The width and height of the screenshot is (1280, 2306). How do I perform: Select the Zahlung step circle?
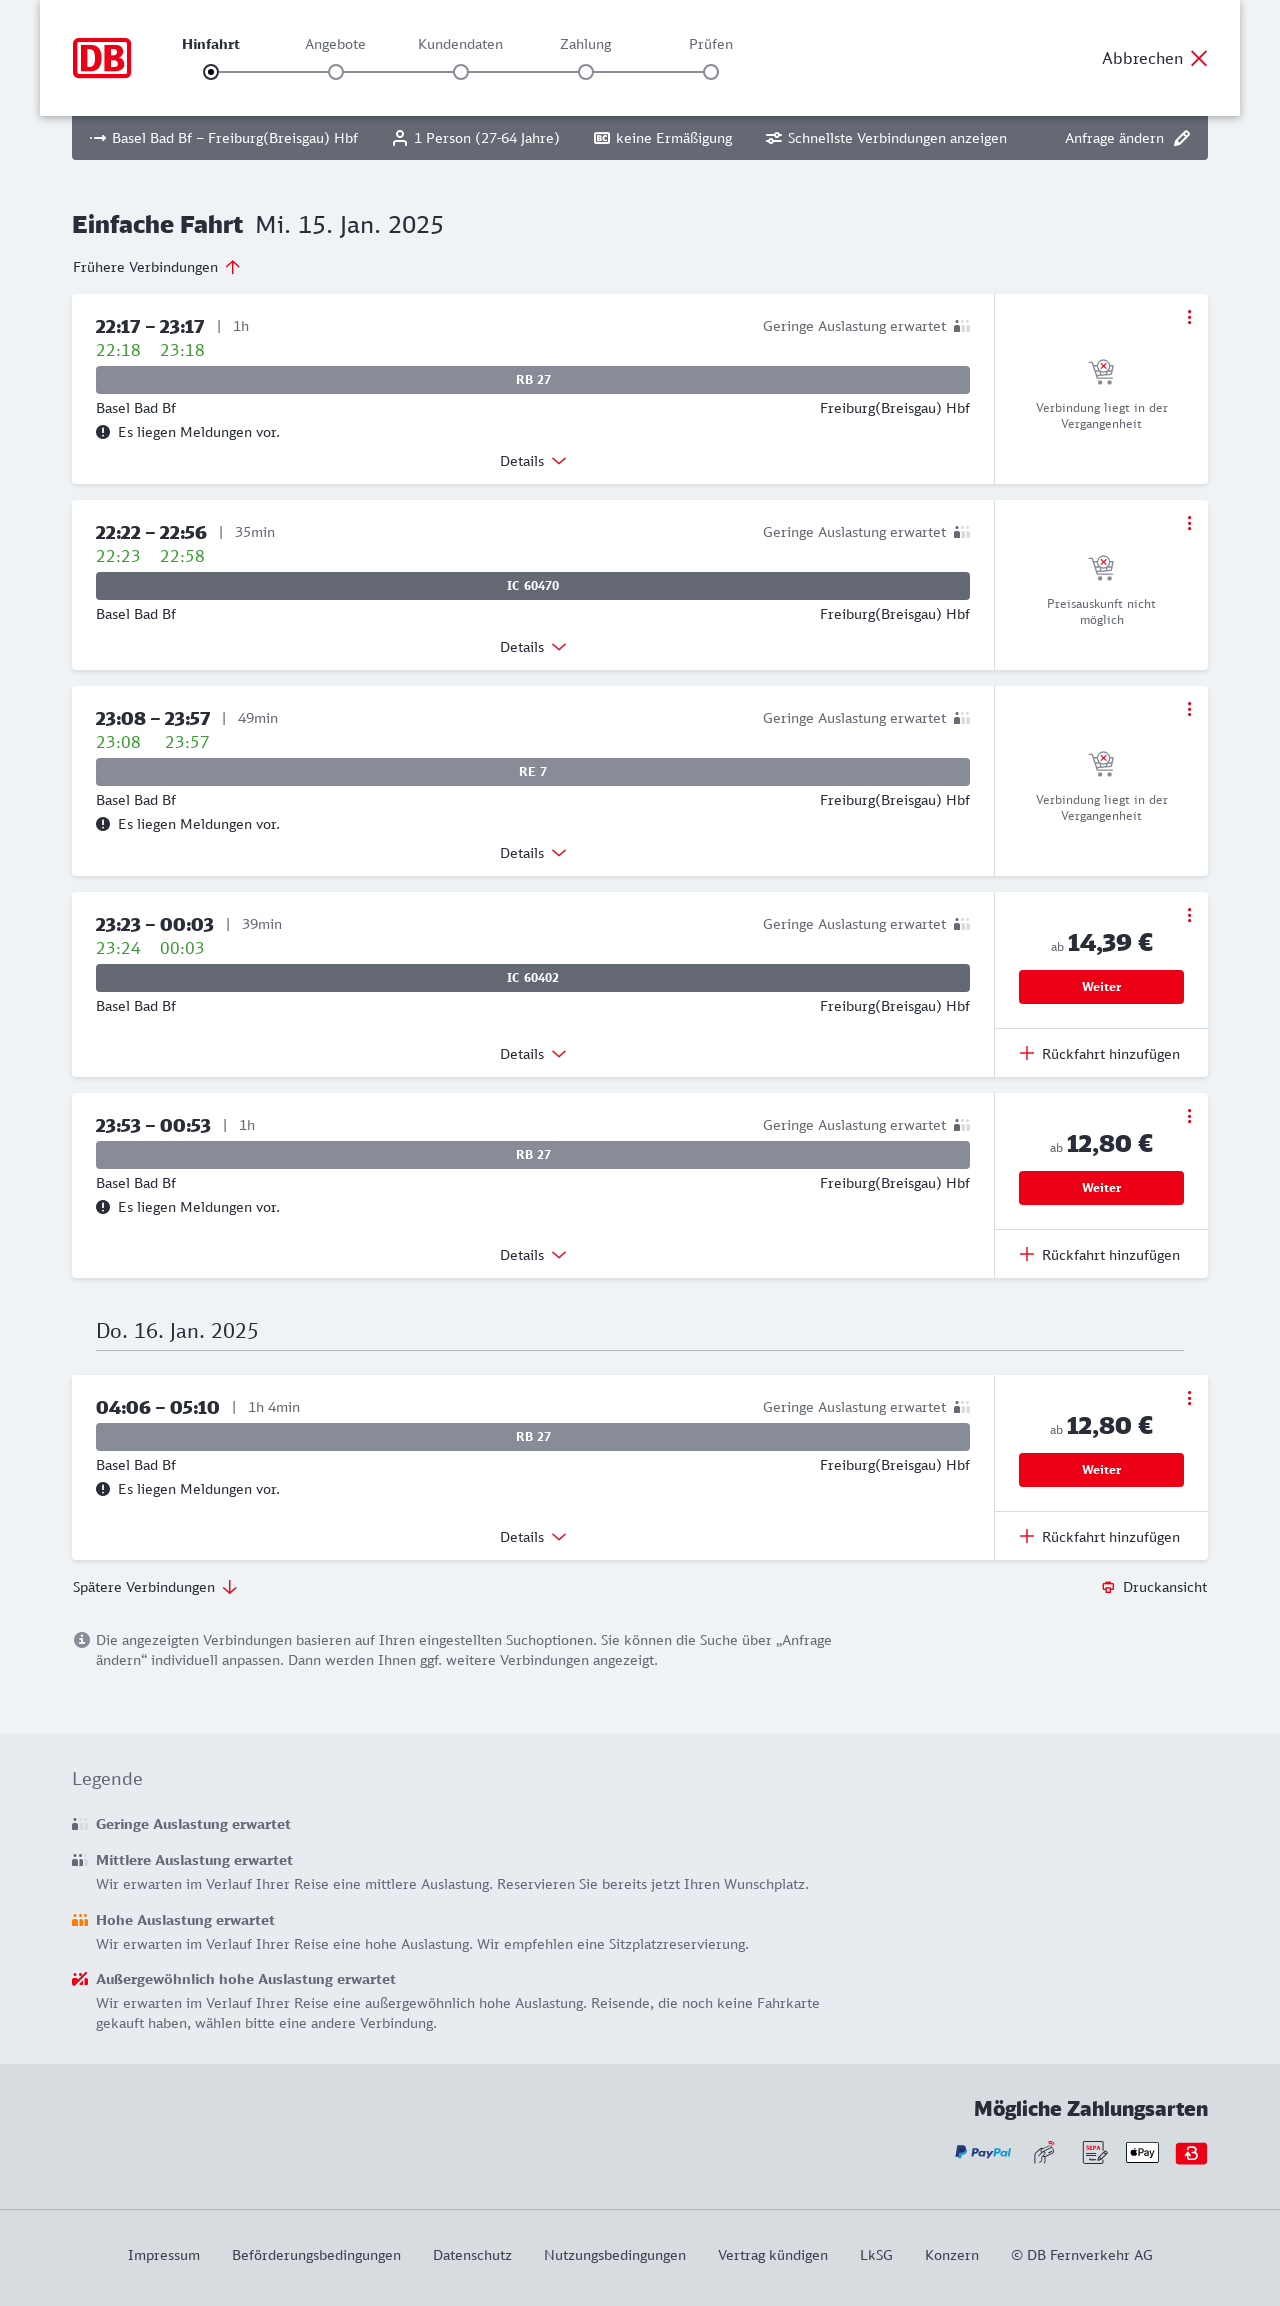(x=586, y=72)
